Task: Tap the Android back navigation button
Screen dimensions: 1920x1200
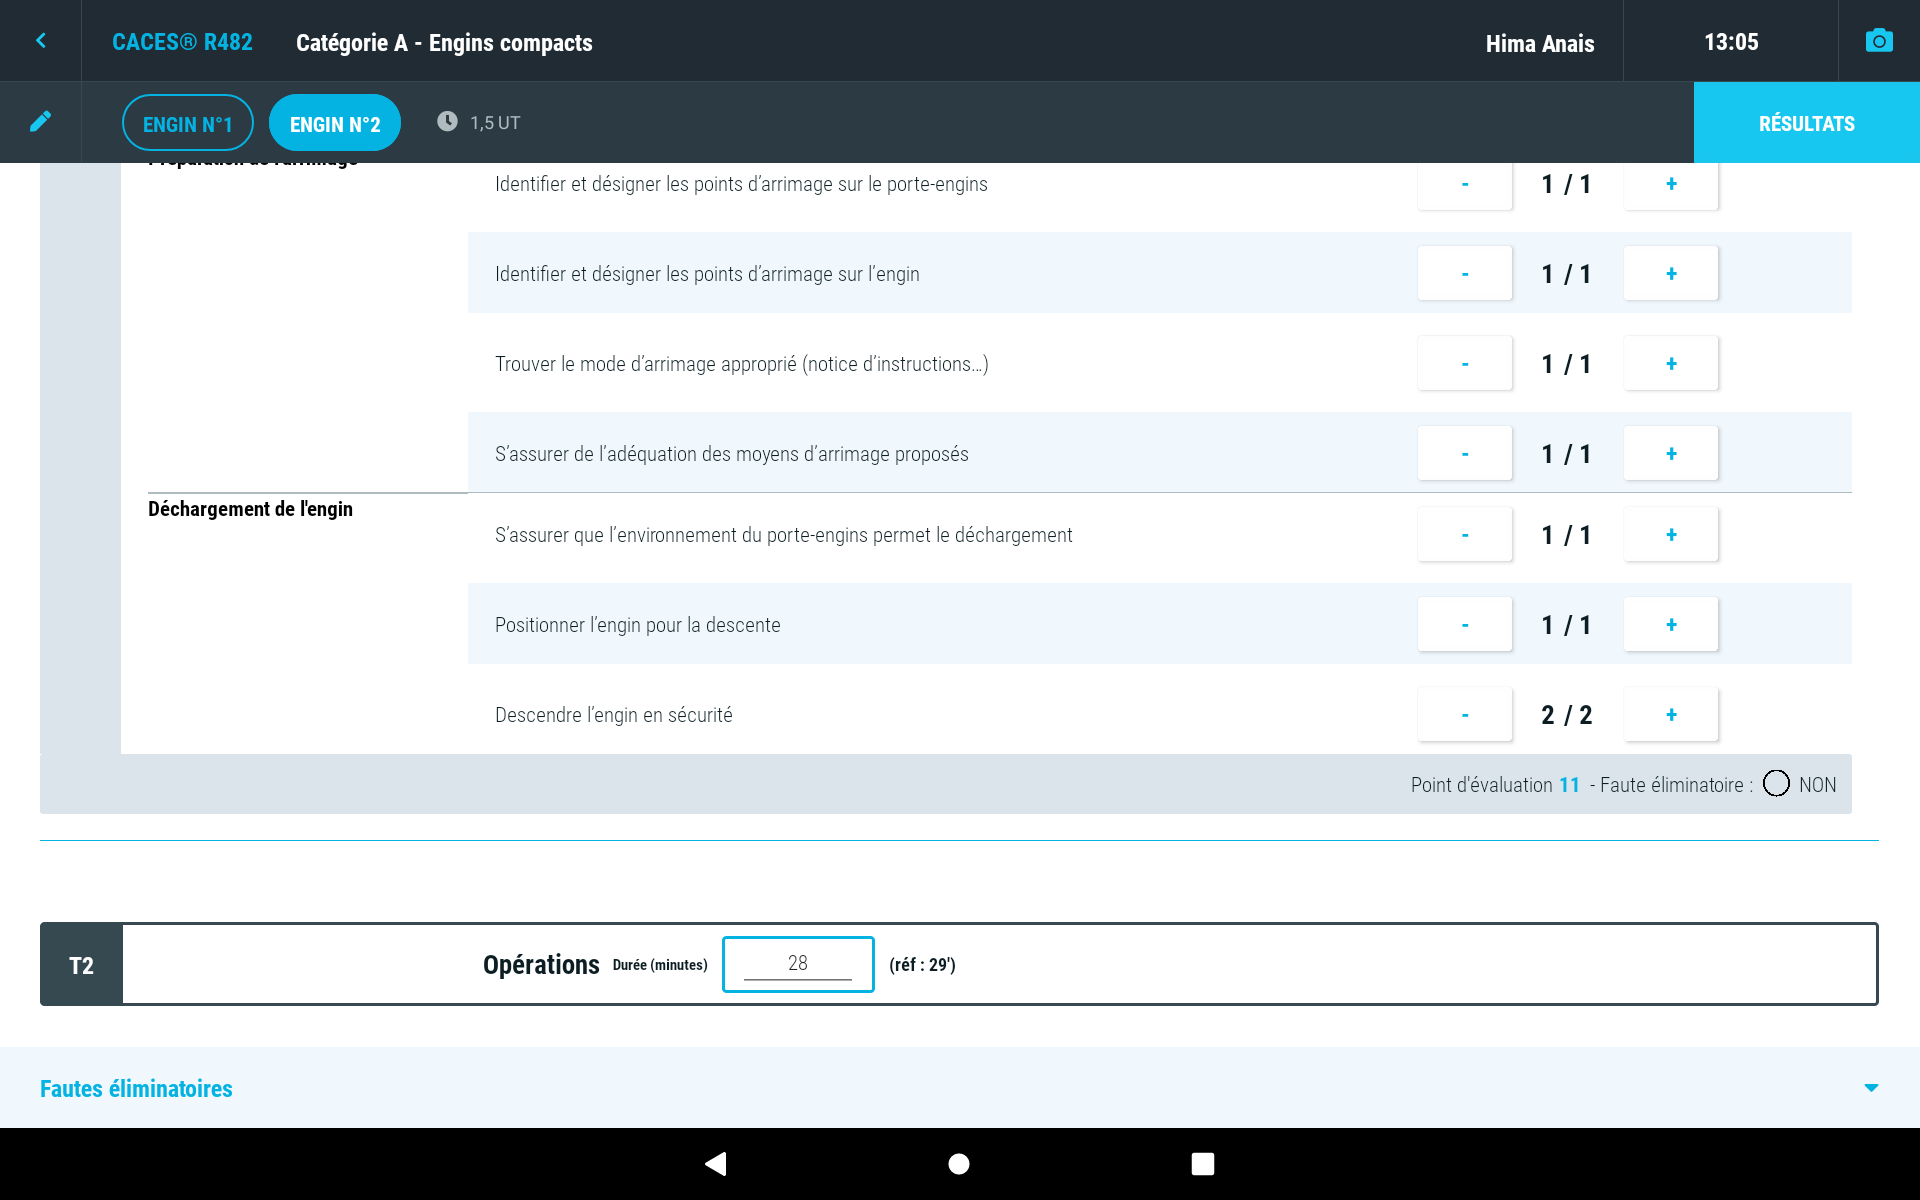Action: 716,1164
